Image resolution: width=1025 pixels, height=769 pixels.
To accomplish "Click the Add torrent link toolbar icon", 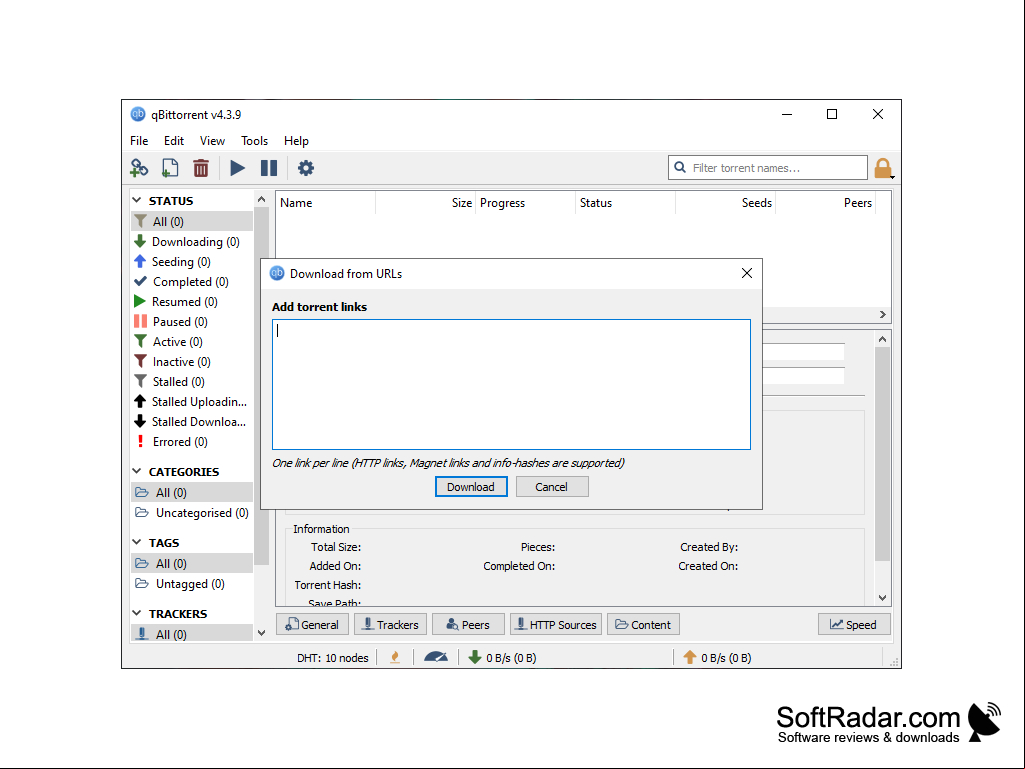I will click(139, 168).
